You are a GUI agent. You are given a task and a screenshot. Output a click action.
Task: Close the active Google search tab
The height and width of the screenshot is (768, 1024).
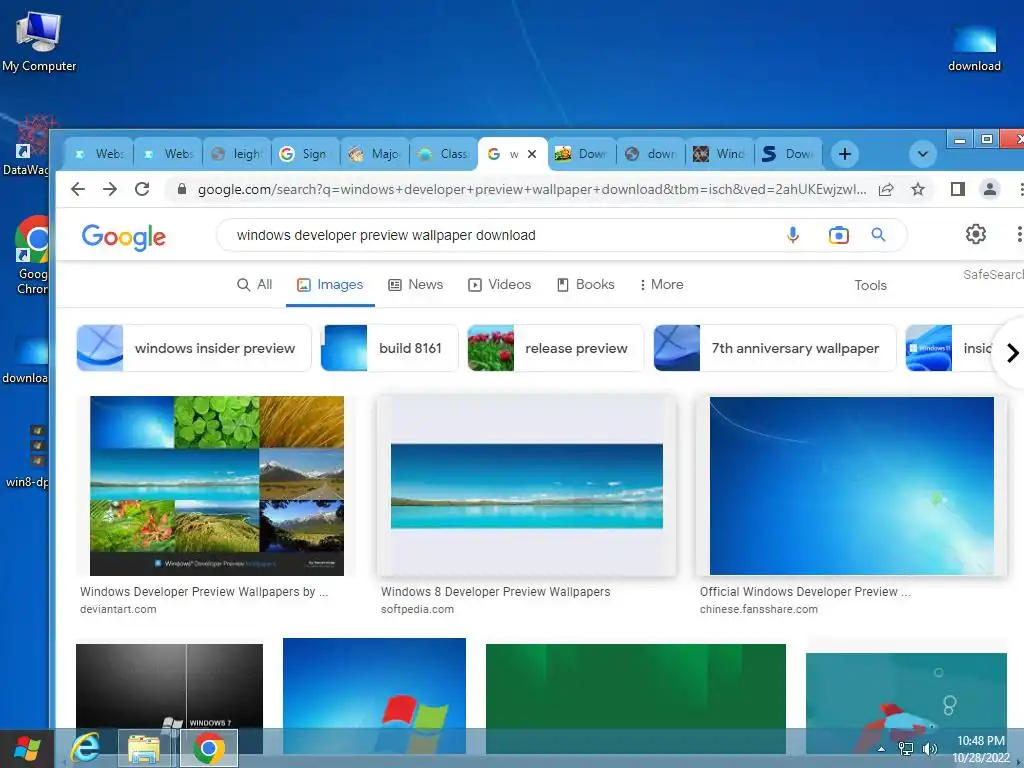pyautogui.click(x=532, y=154)
